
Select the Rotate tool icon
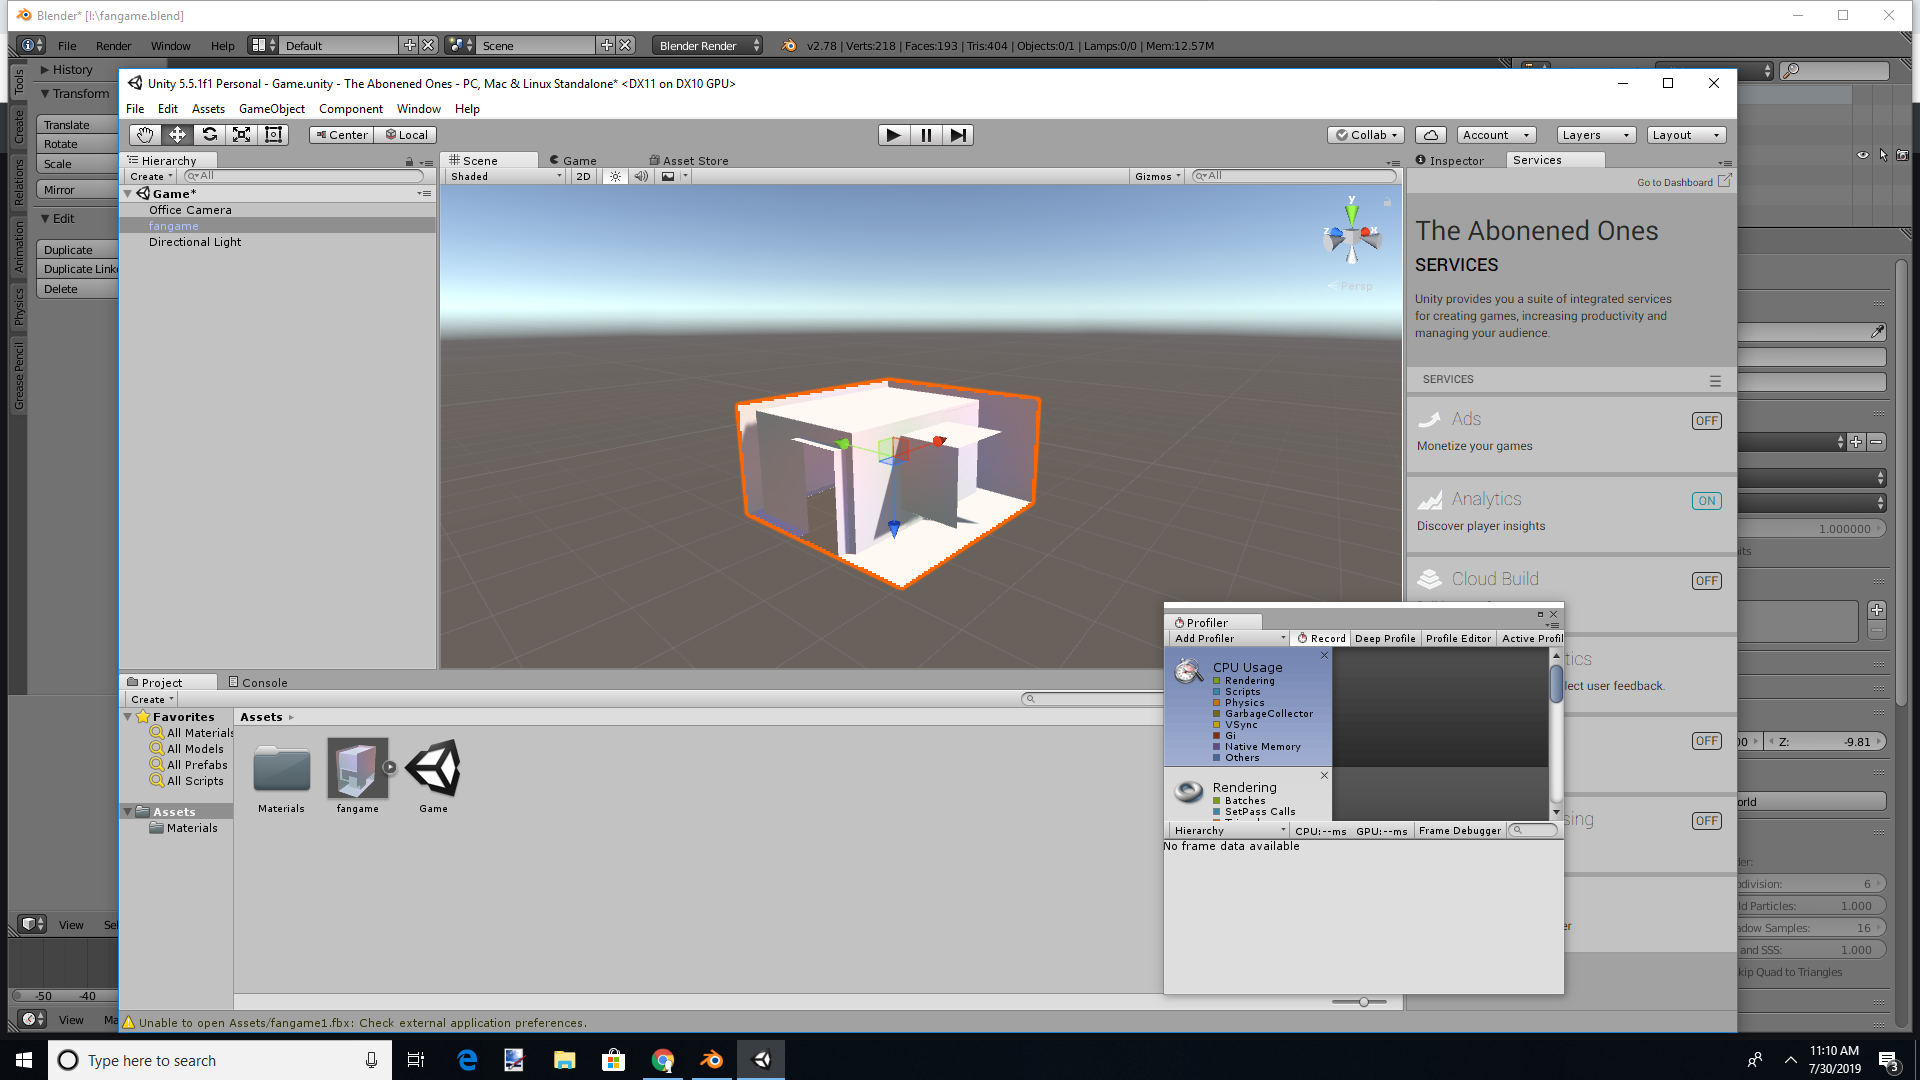point(209,135)
